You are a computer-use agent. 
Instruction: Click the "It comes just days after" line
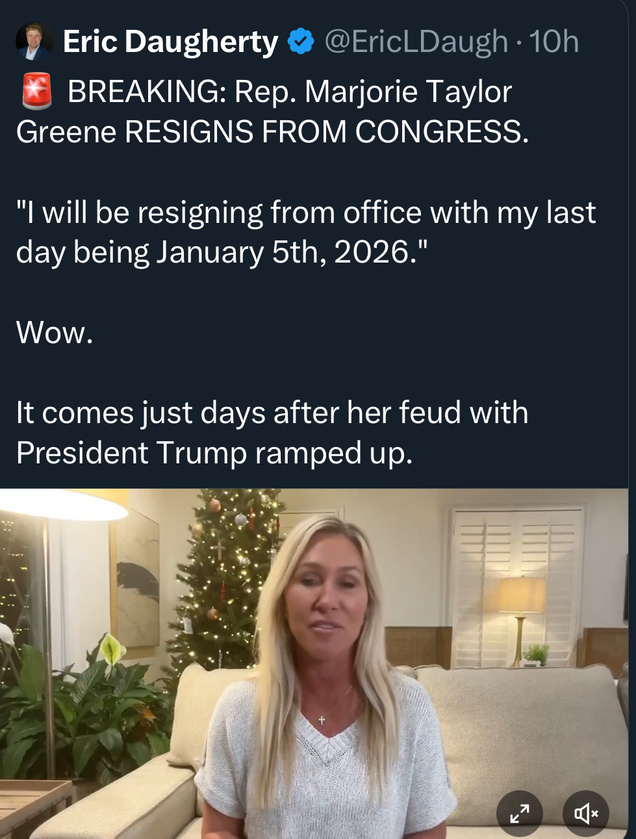tap(272, 413)
